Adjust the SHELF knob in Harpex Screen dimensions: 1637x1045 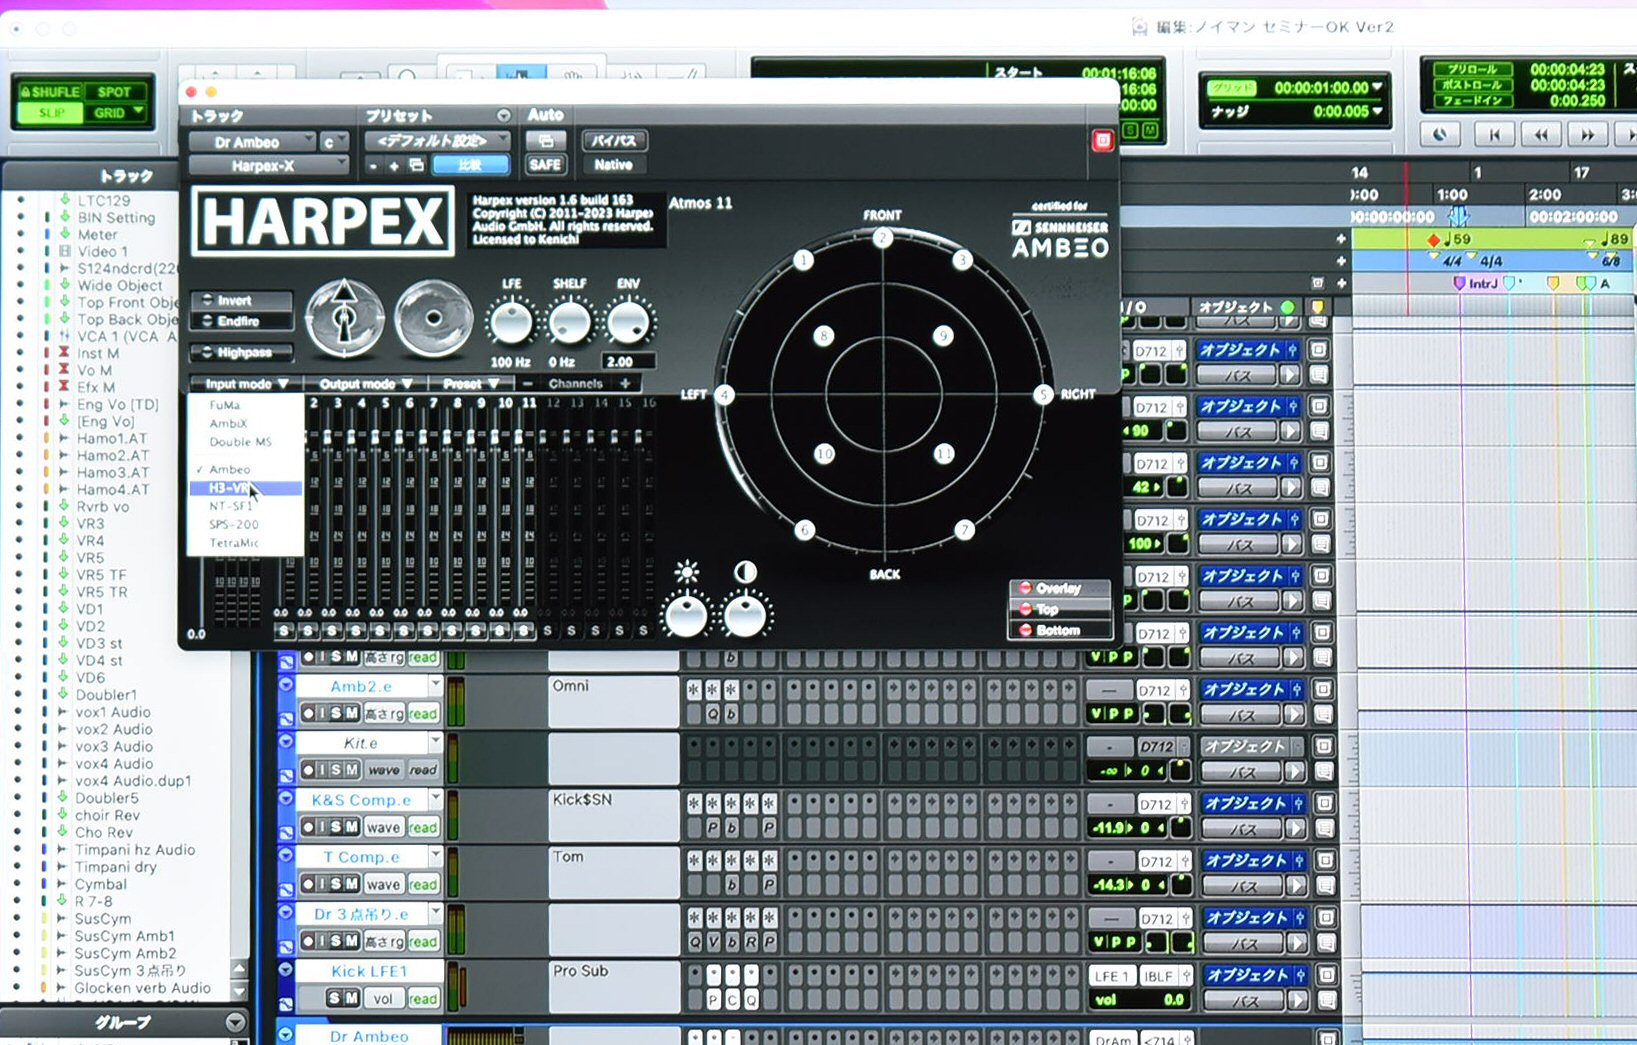(x=569, y=323)
